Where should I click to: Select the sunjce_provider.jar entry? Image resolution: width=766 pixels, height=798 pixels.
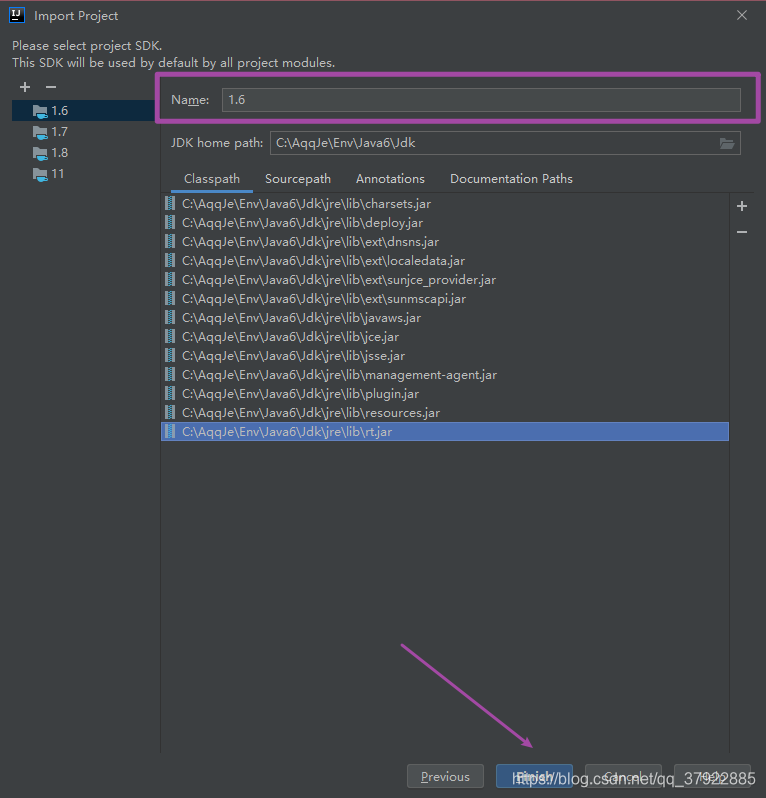[445, 280]
